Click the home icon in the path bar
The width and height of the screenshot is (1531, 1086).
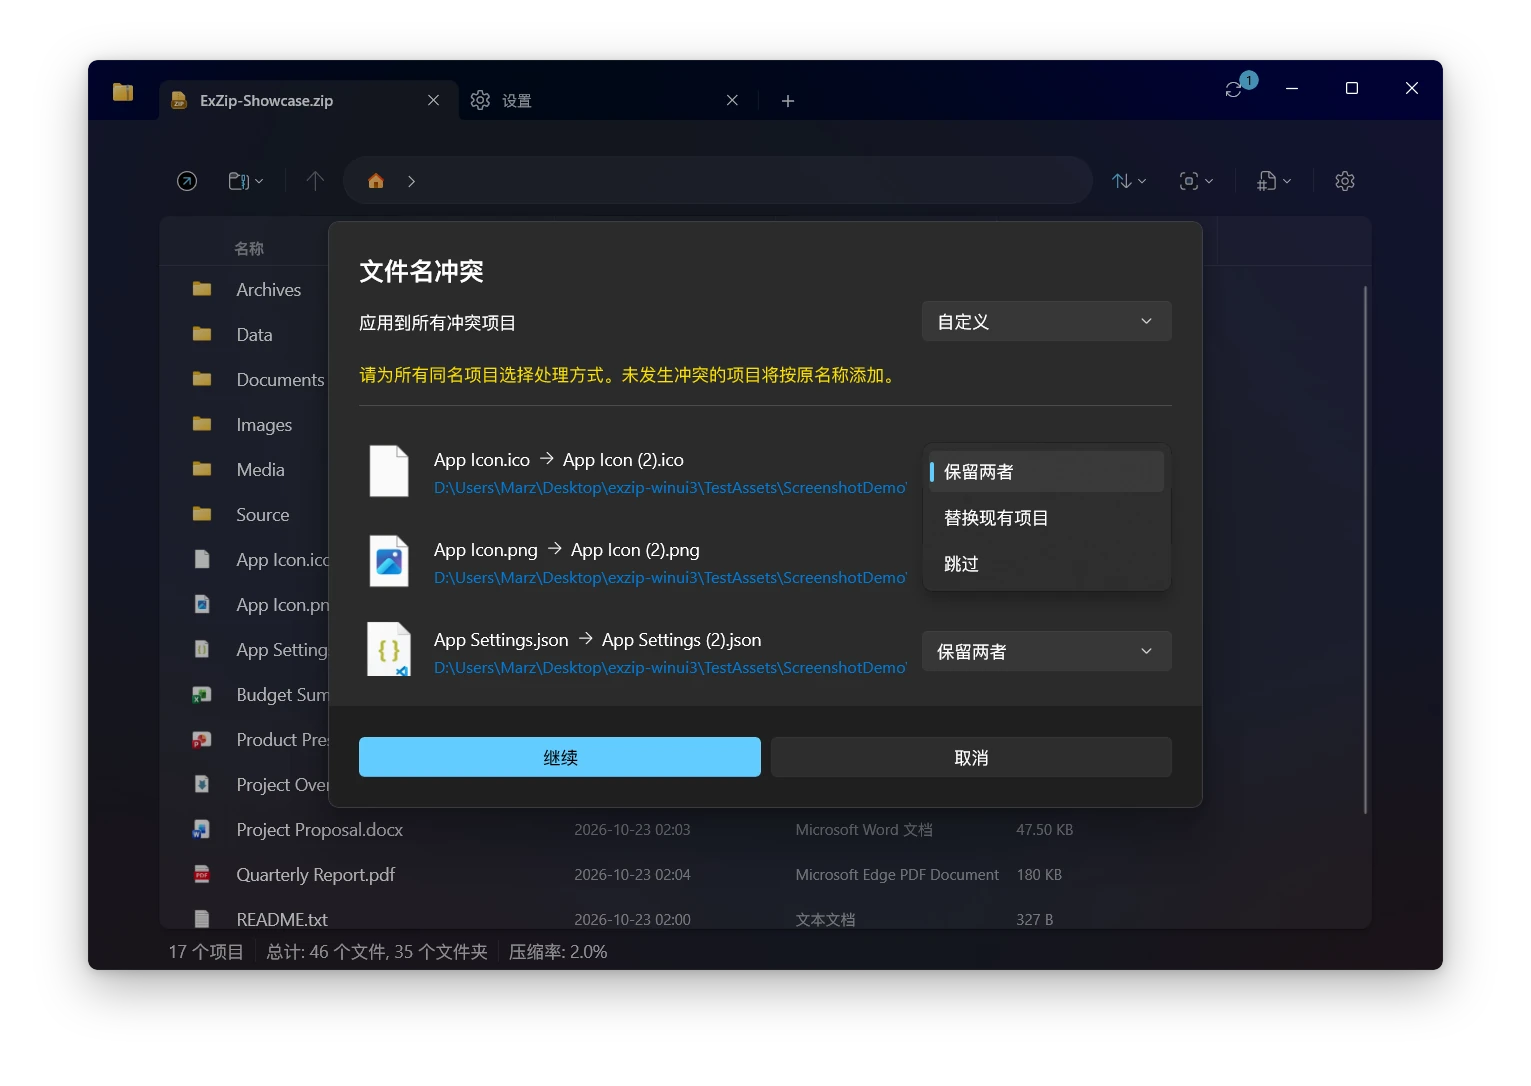click(376, 181)
